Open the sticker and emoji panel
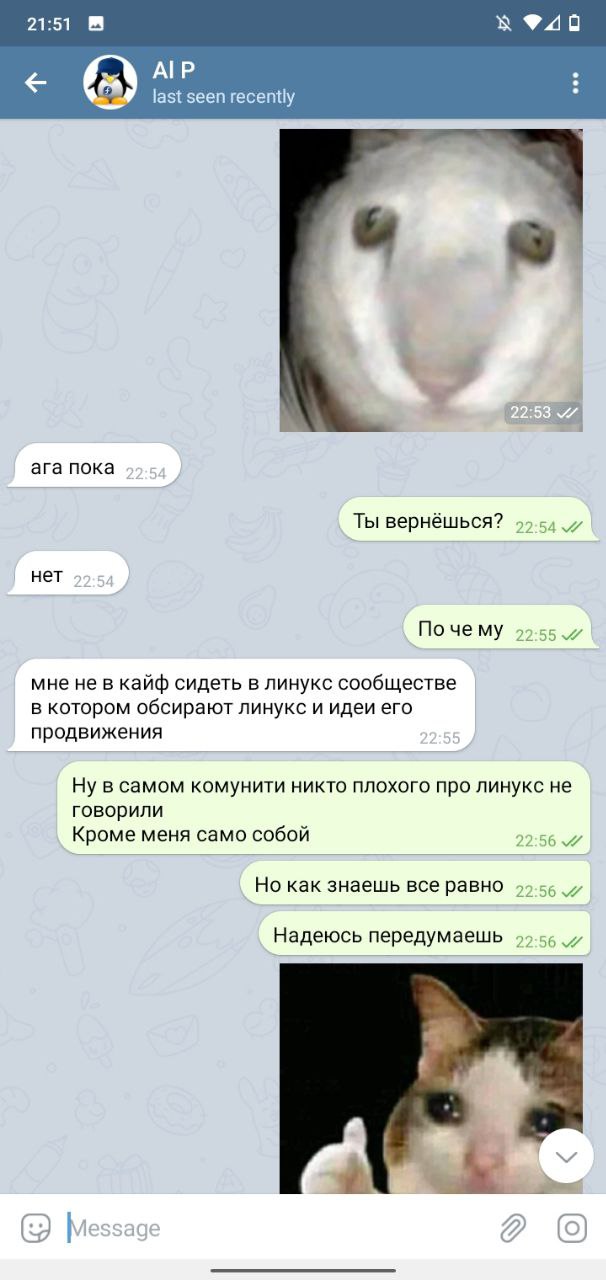The height and width of the screenshot is (1280, 606). (36, 1227)
